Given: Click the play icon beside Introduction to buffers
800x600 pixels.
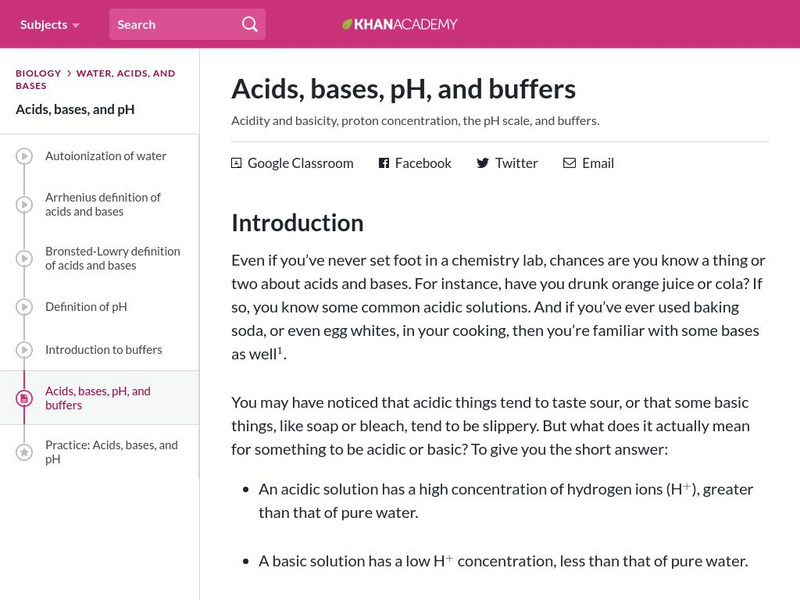Looking at the screenshot, I should [x=24, y=350].
